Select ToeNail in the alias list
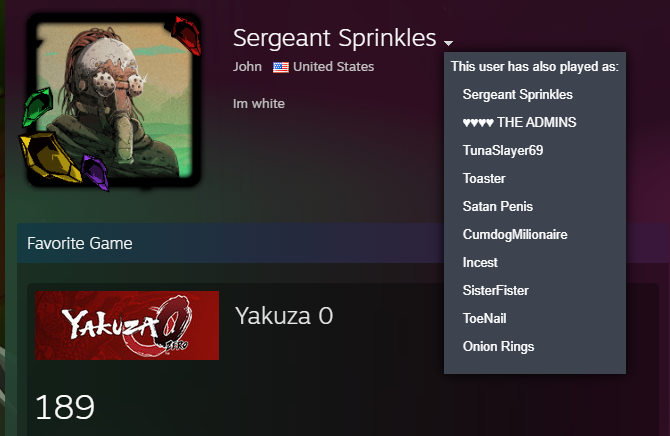Image resolution: width=670 pixels, height=436 pixels. tap(485, 318)
